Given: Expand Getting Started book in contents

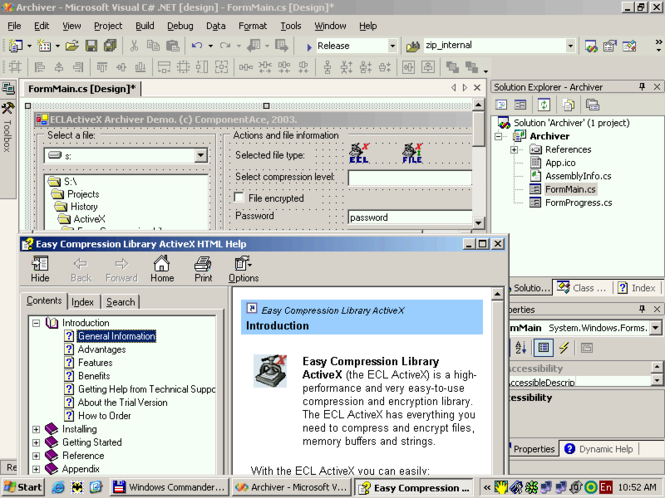Looking at the screenshot, I should coord(36,442).
